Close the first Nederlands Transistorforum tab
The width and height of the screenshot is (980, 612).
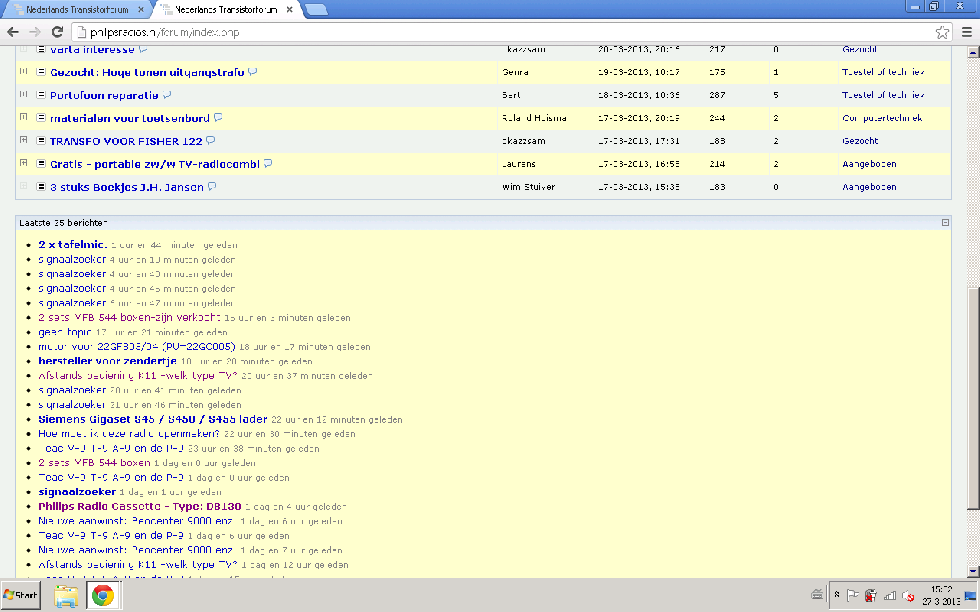click(x=141, y=9)
